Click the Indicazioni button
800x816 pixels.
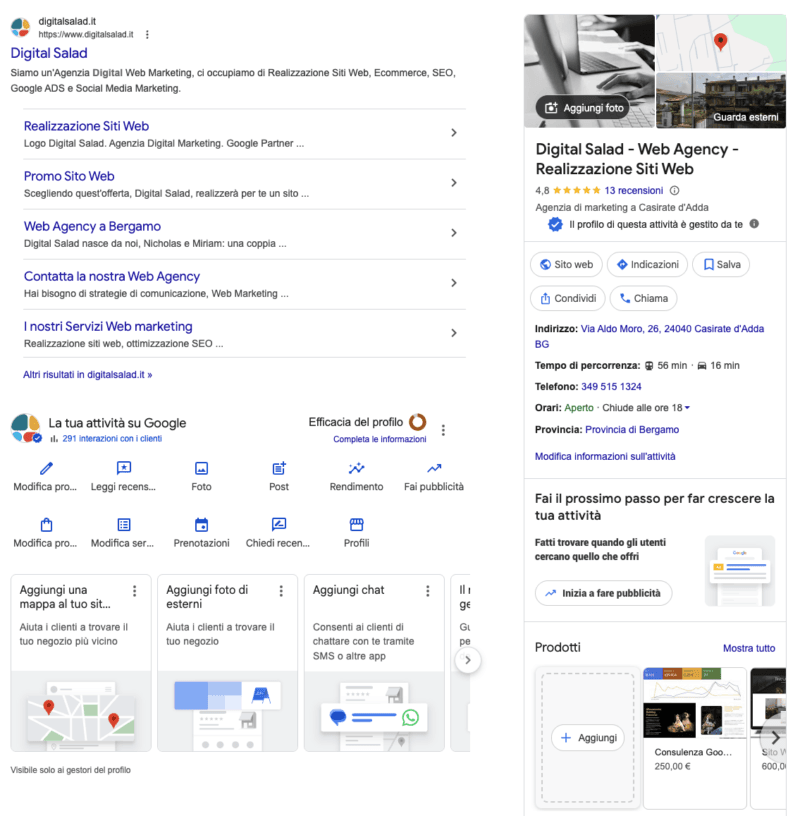(x=647, y=264)
